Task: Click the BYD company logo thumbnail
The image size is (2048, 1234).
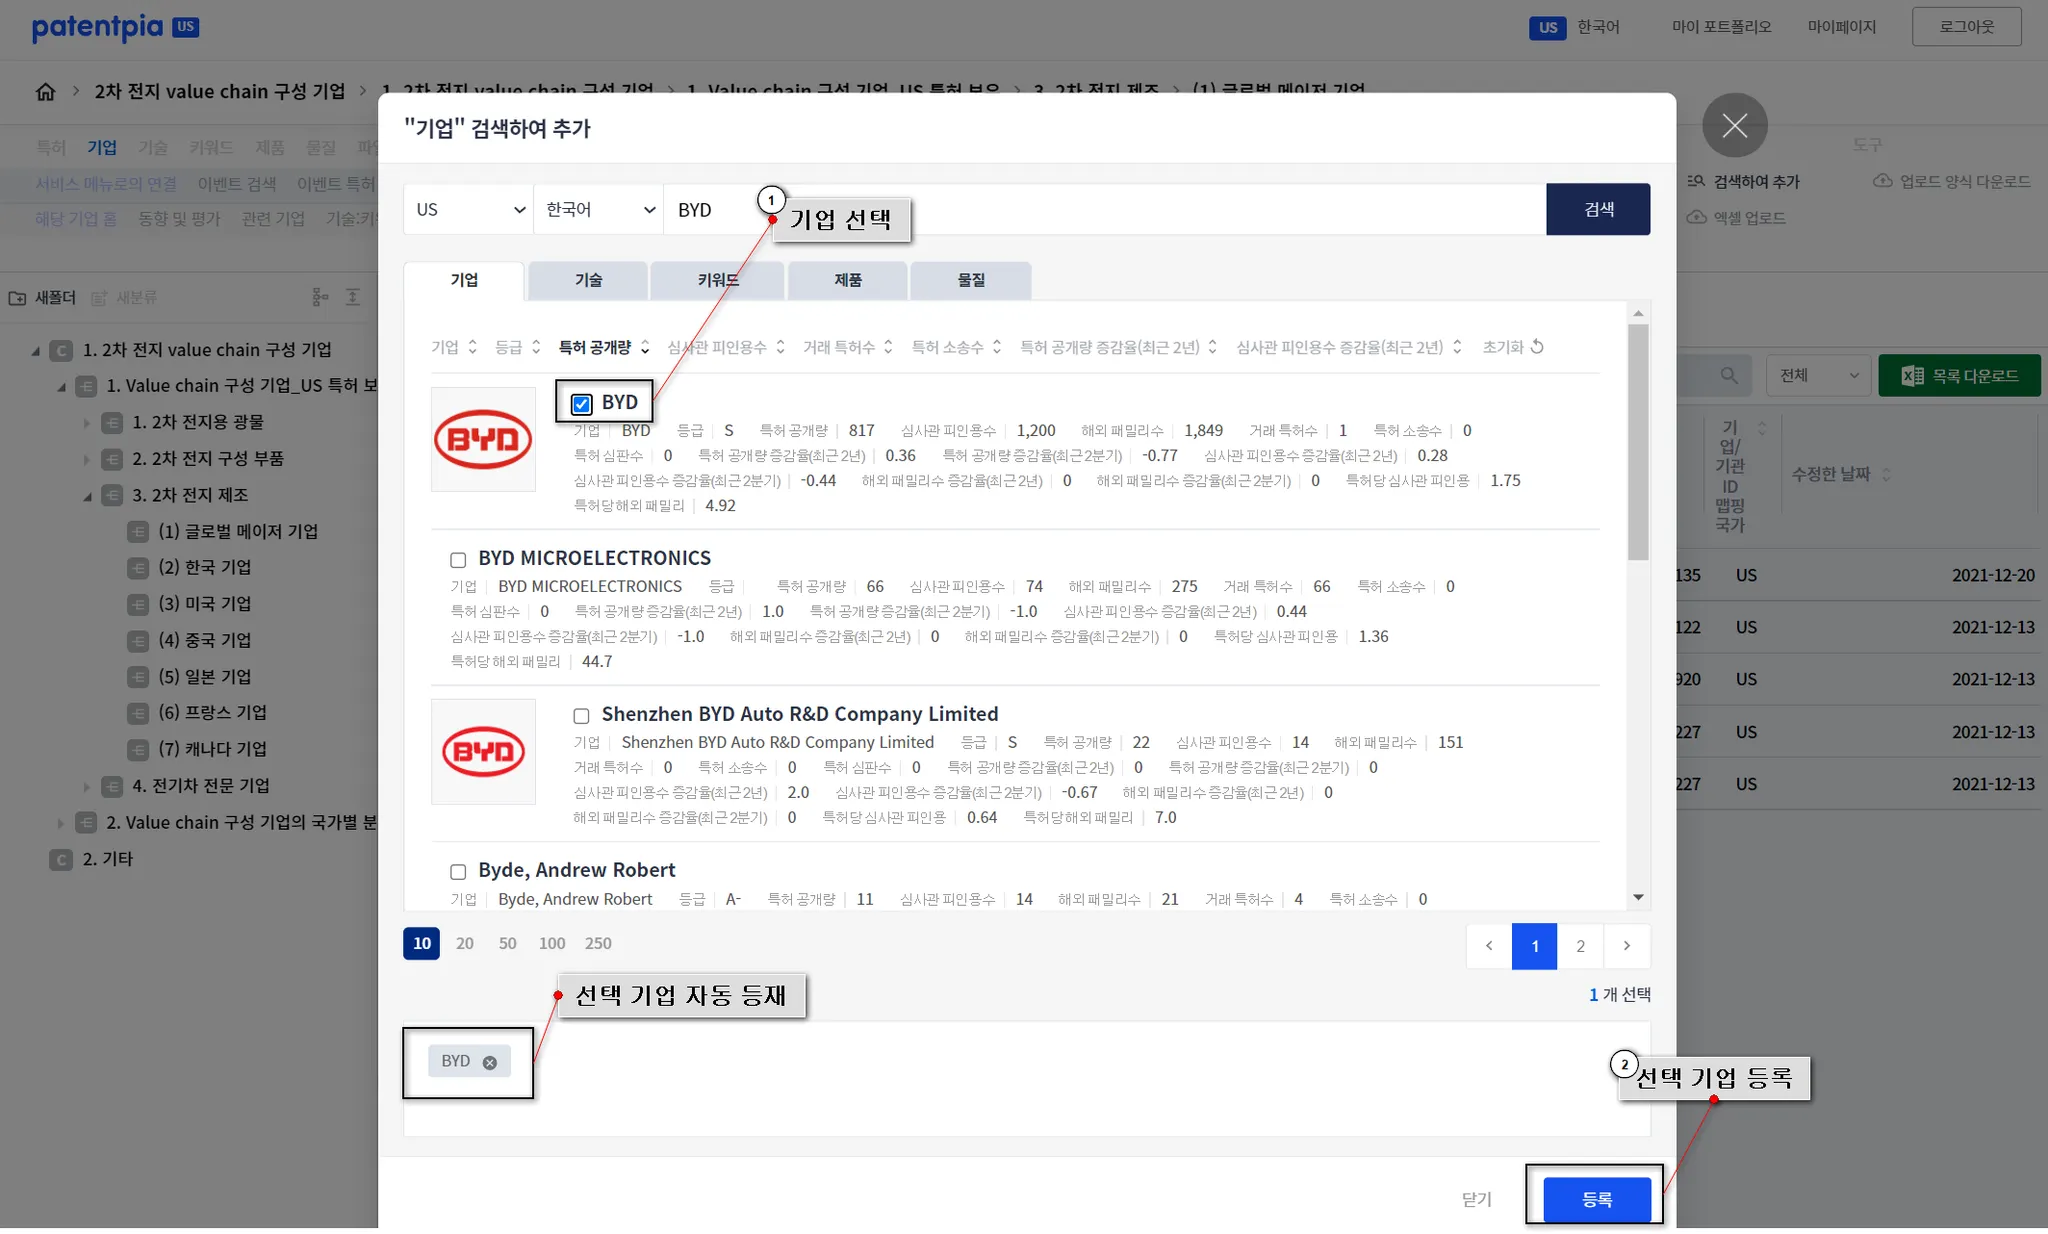Action: [483, 439]
